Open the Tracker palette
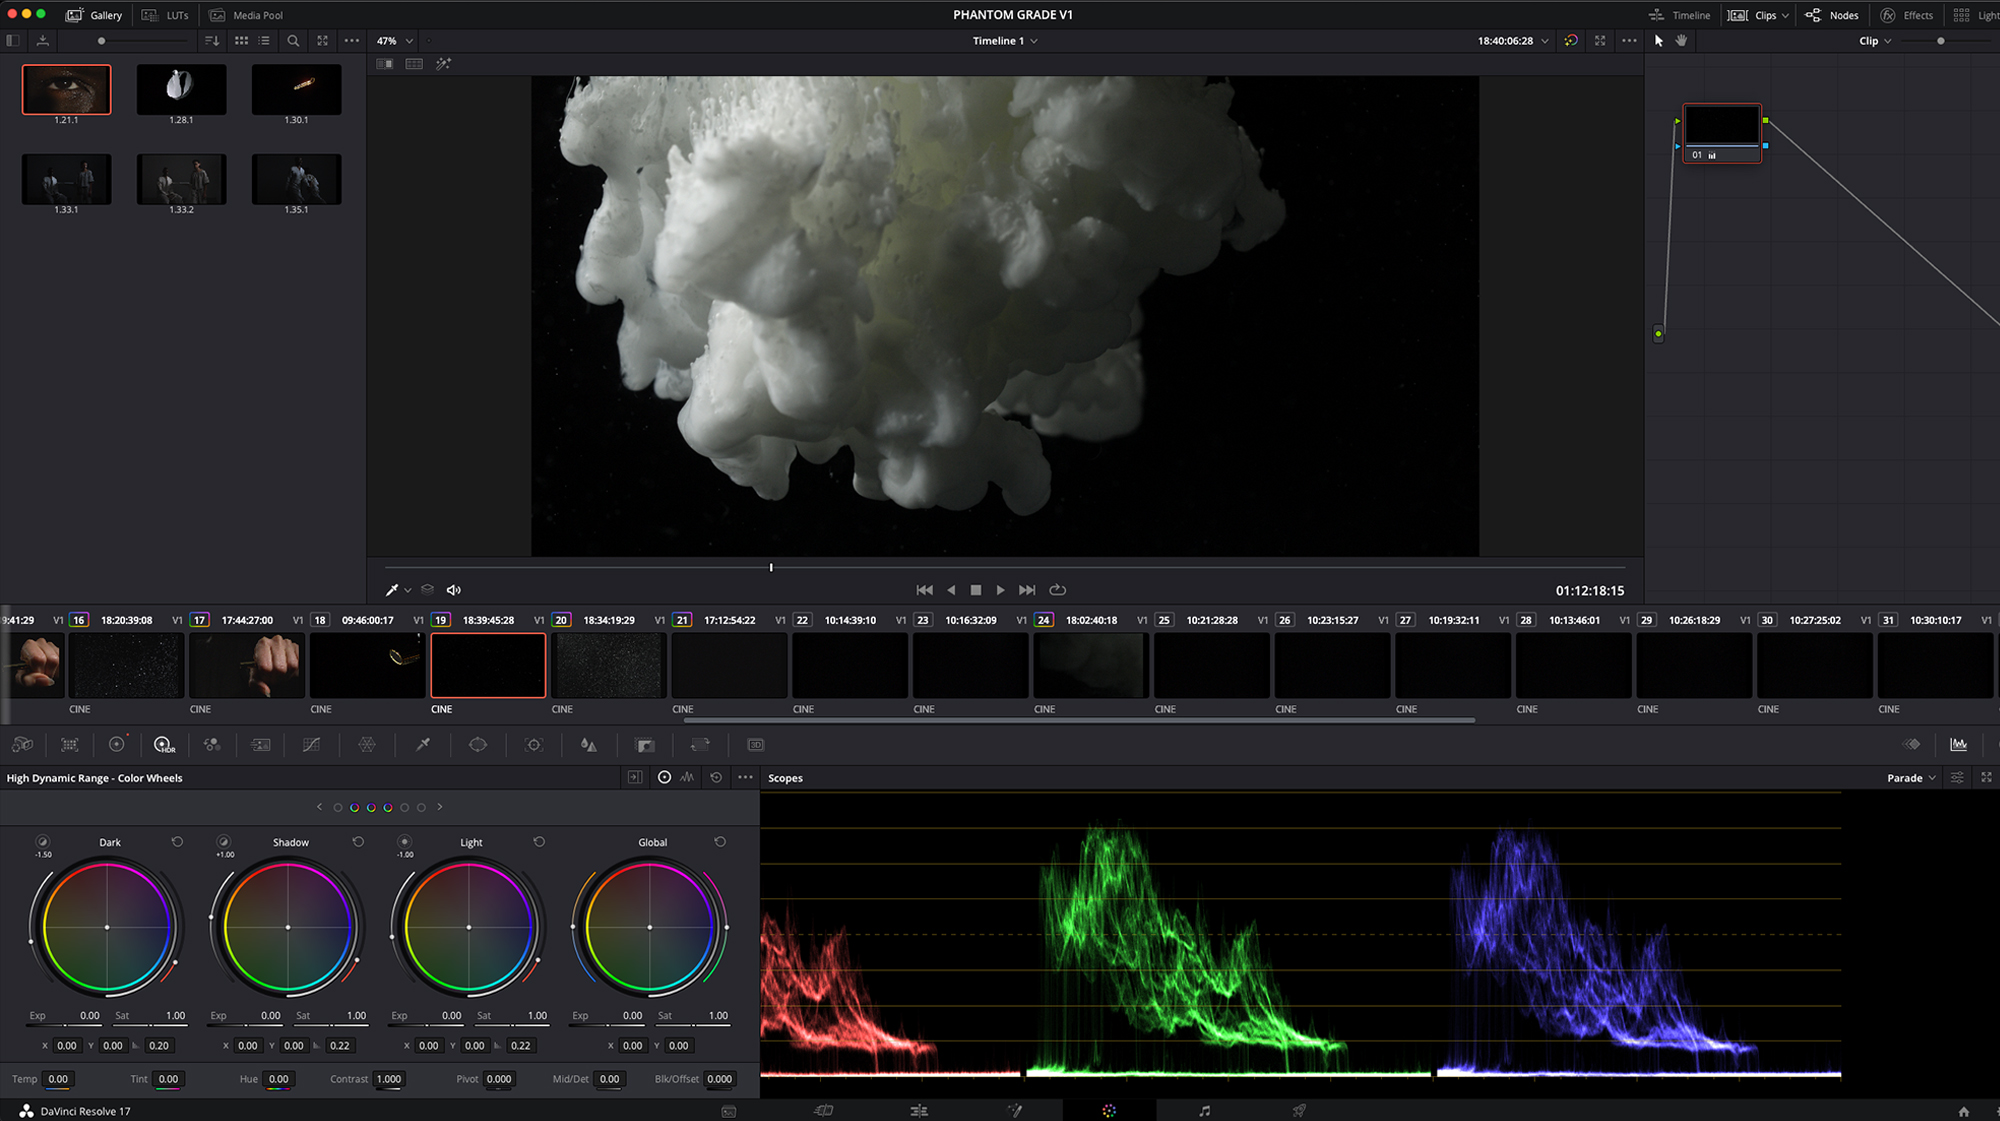 pos(534,745)
